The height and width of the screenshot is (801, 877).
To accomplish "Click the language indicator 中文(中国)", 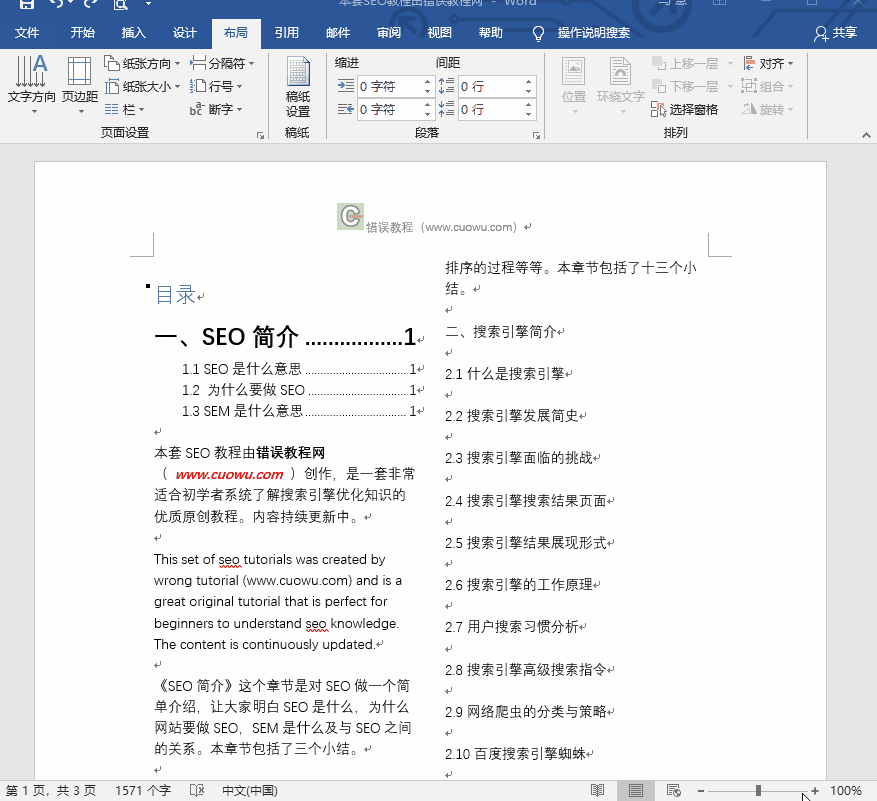I will [x=249, y=790].
